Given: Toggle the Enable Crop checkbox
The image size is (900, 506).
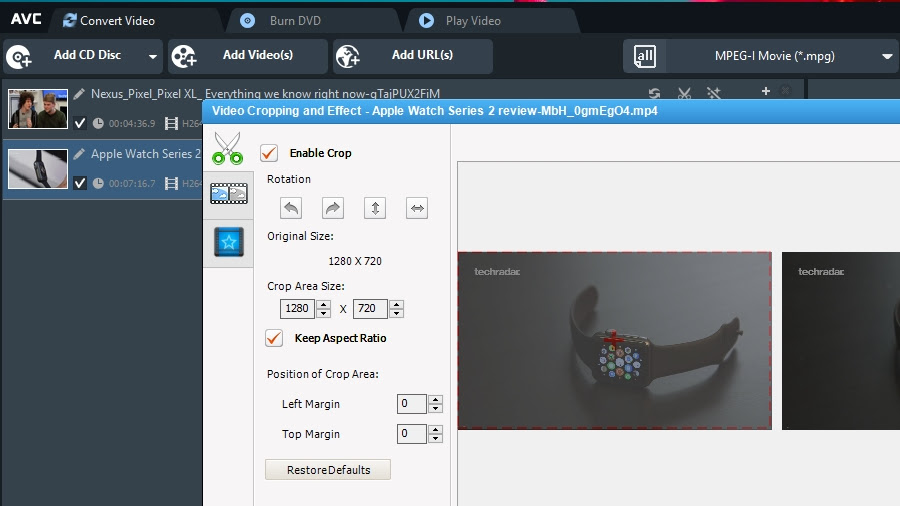Looking at the screenshot, I should 269,153.
